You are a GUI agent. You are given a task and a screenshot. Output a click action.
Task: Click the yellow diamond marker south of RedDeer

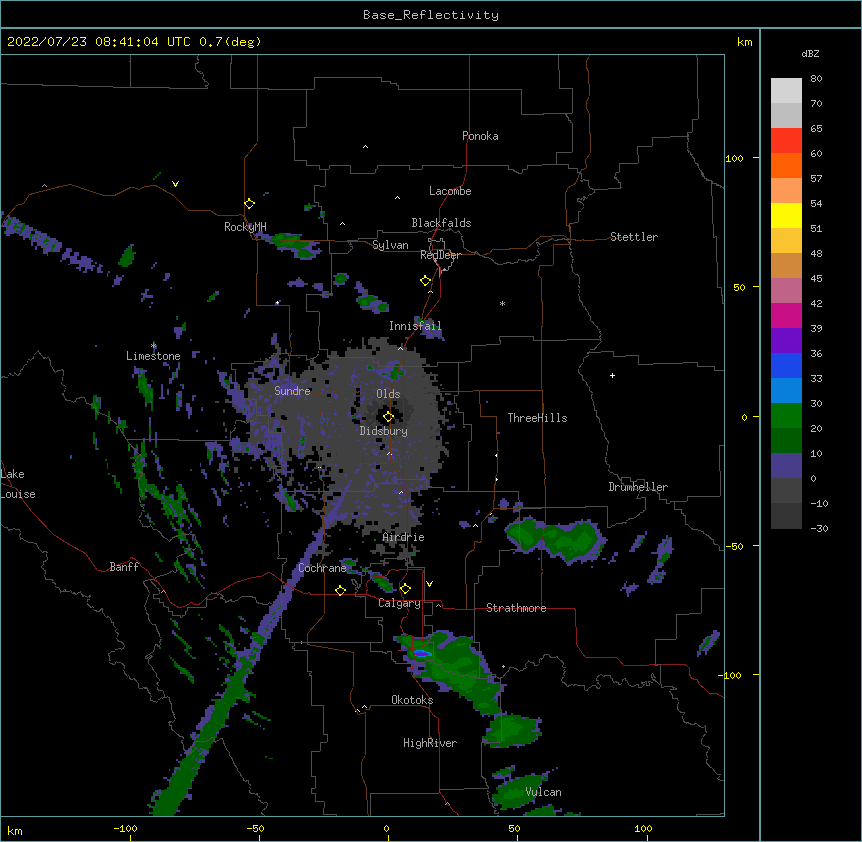tap(426, 281)
